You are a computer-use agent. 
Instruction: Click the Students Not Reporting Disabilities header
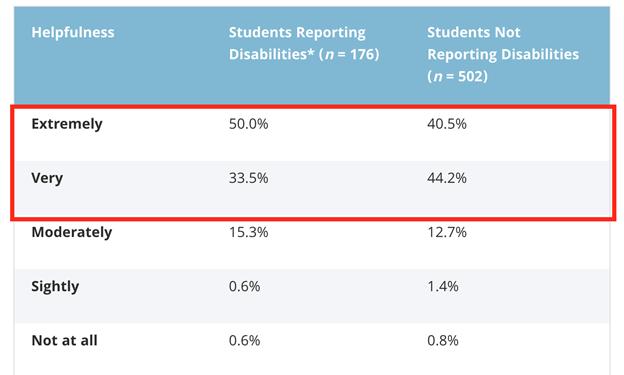(503, 54)
